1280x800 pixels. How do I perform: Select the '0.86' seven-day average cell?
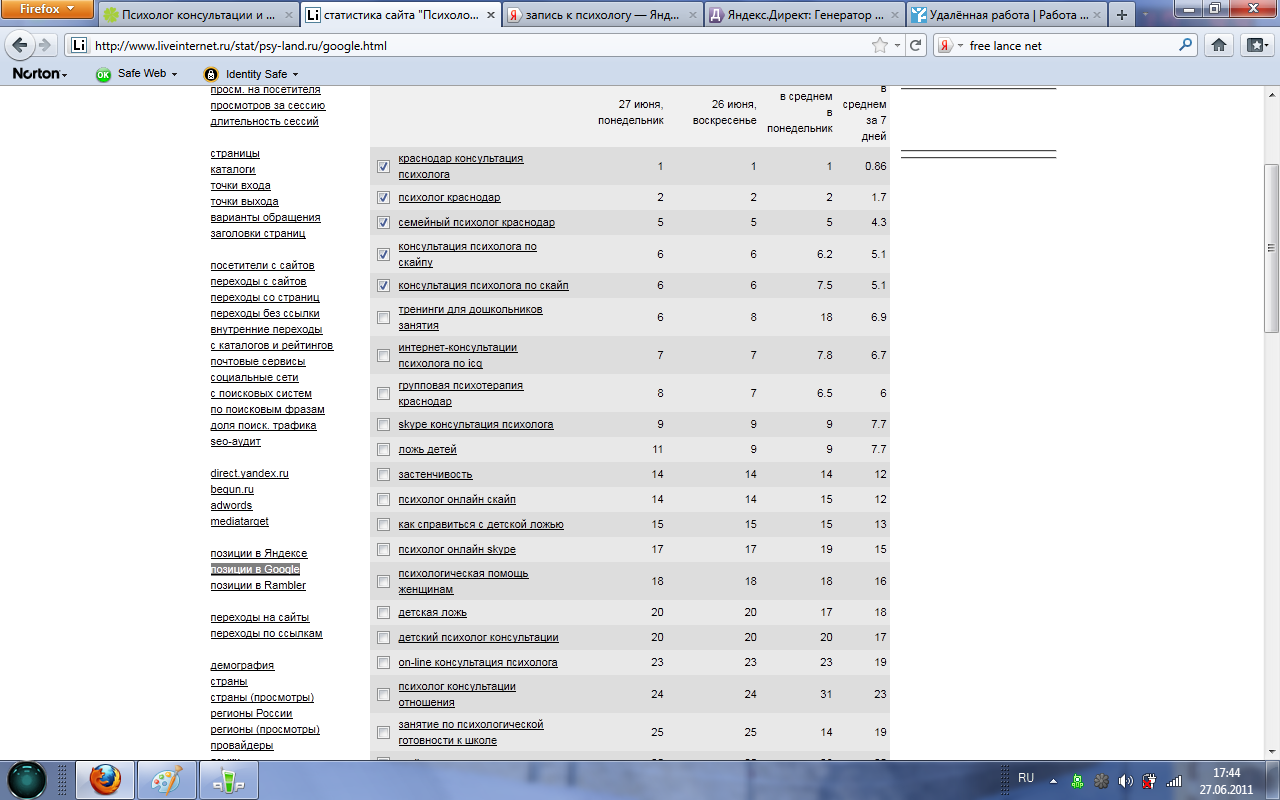point(875,167)
